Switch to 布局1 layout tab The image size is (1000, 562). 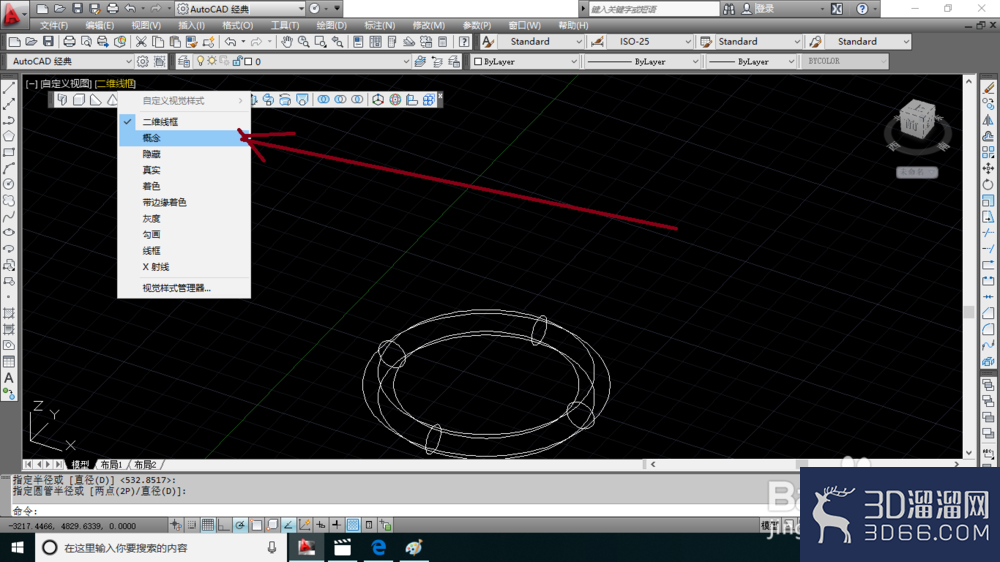pos(111,464)
